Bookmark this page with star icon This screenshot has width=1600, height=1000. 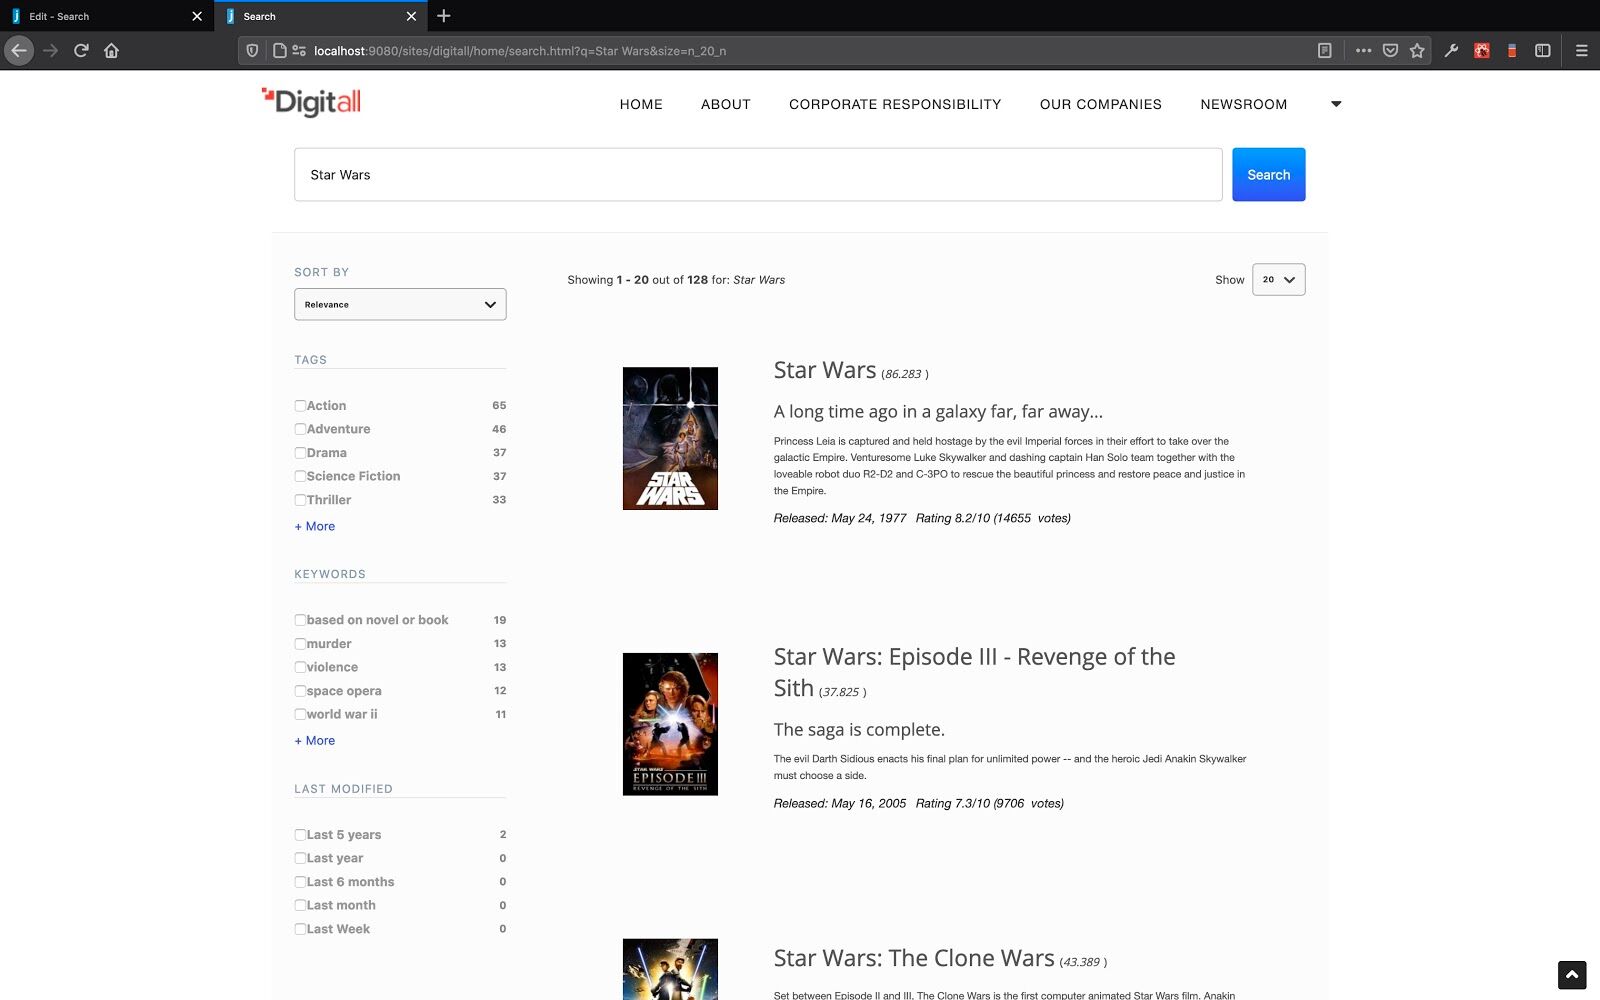(x=1417, y=50)
